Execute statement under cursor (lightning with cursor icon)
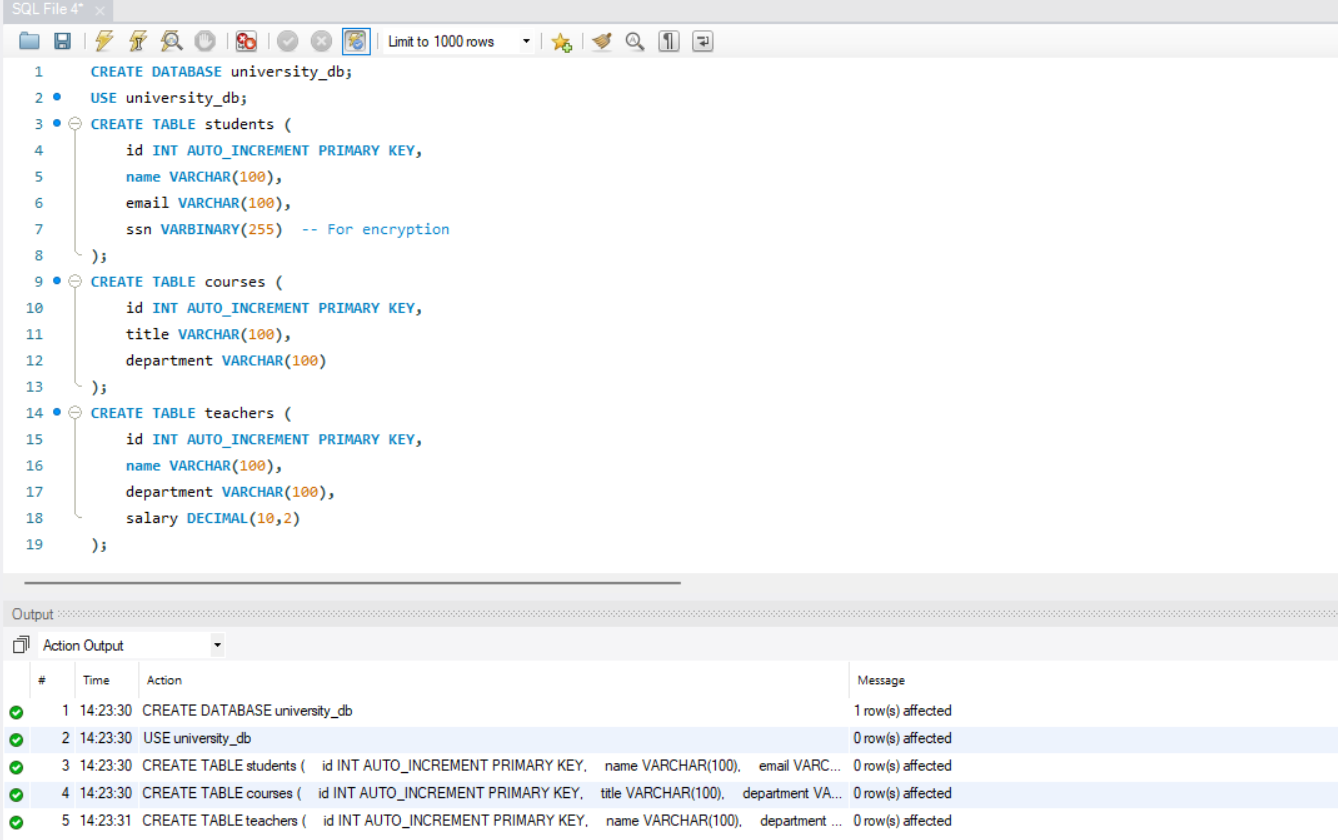The height and width of the screenshot is (840, 1338). pos(138,41)
